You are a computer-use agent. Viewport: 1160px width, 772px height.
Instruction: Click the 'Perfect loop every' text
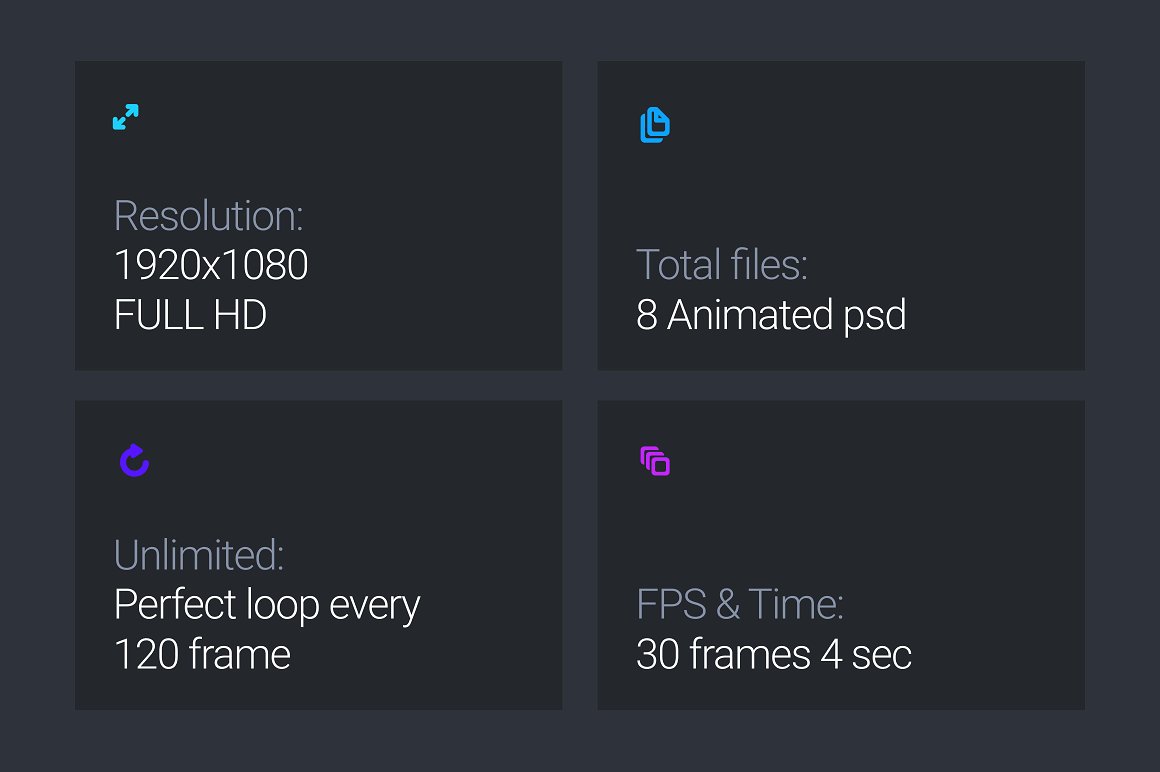267,605
